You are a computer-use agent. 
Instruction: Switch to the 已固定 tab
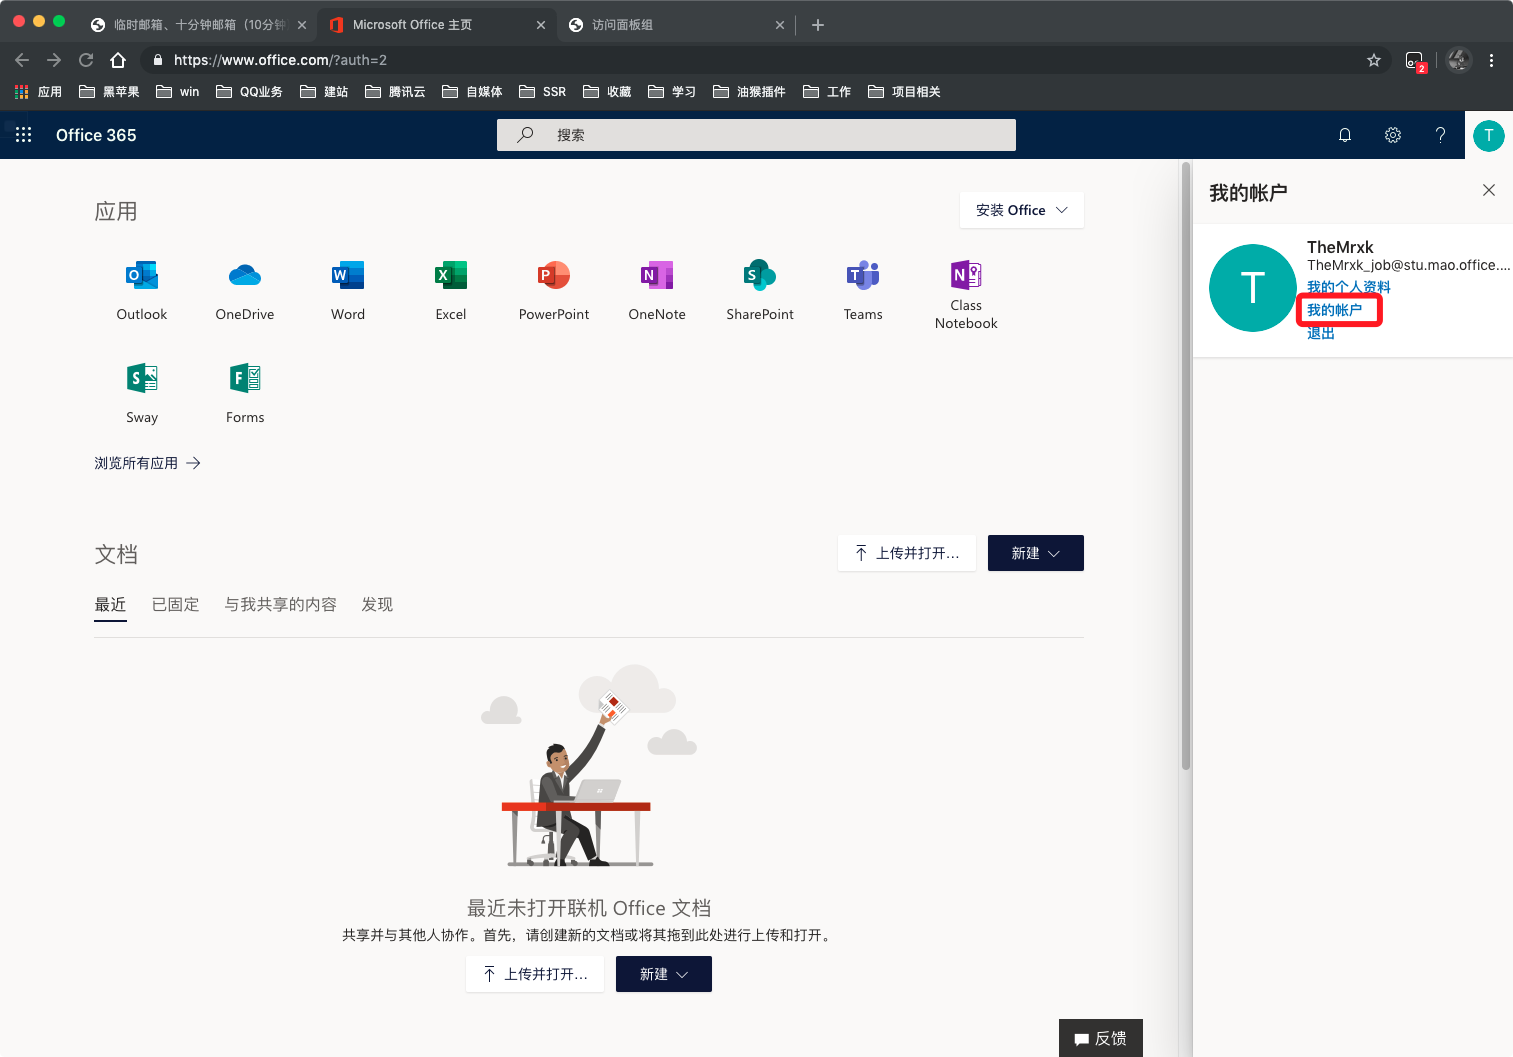(175, 605)
